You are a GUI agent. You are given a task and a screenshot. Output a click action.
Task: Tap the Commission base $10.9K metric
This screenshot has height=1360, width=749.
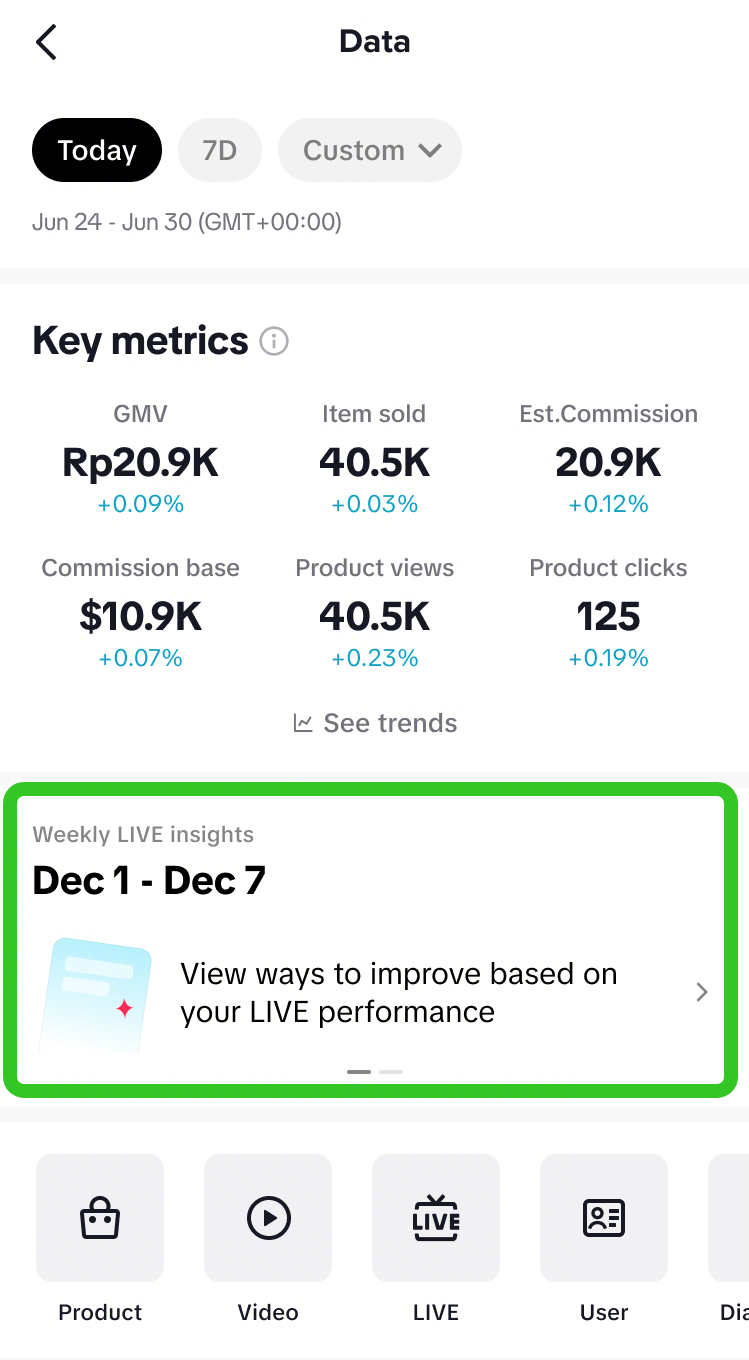pyautogui.click(x=140, y=615)
